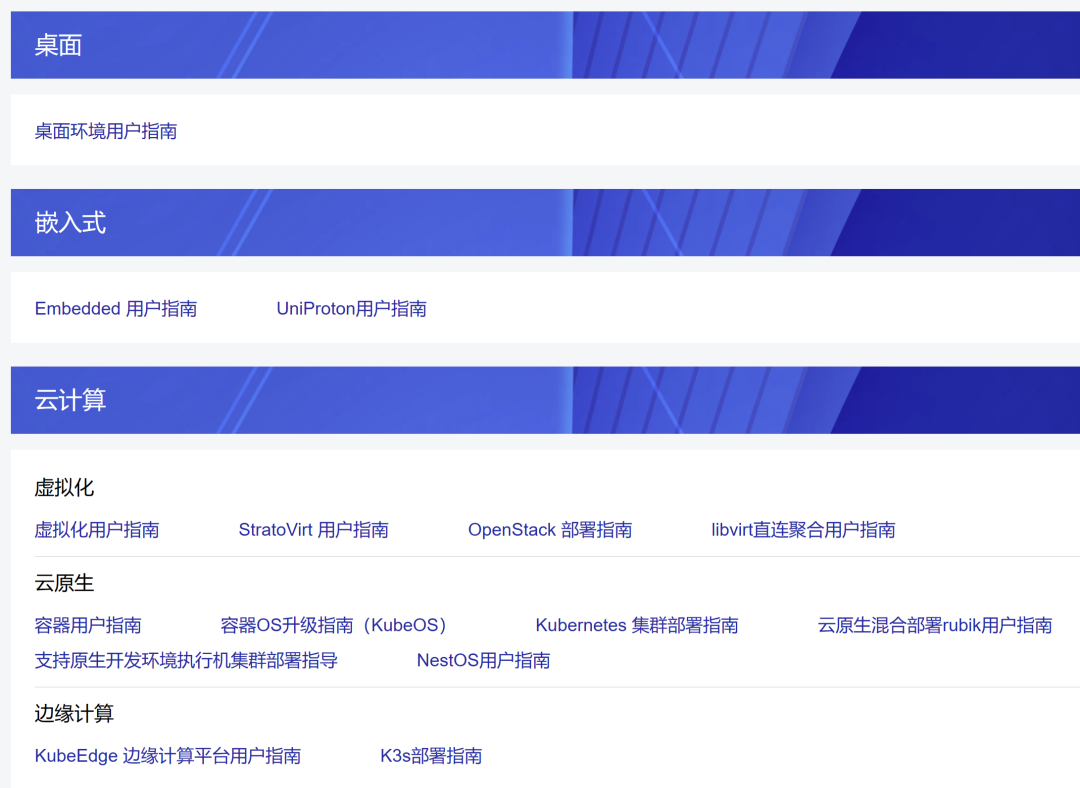Open the Embedded 用户指南
1080x788 pixels.
coord(116,309)
